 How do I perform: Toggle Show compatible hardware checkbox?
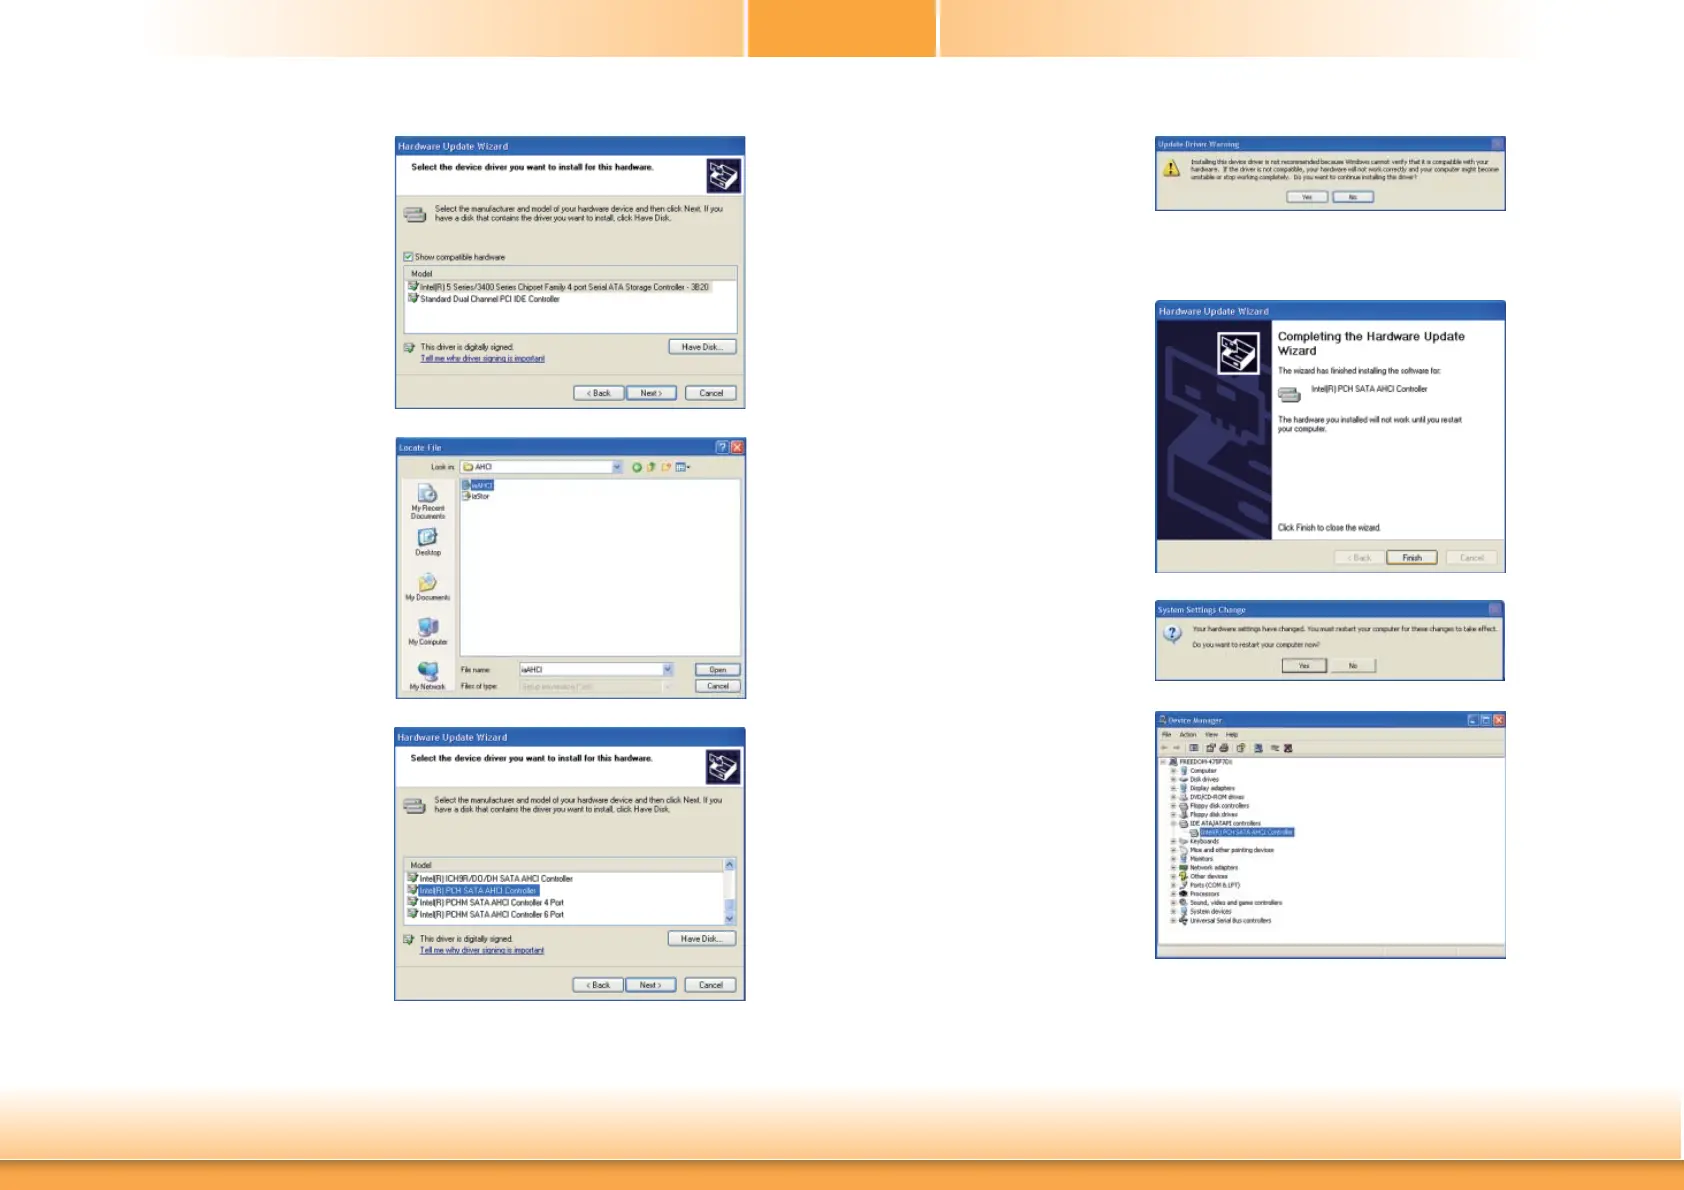click(x=408, y=257)
